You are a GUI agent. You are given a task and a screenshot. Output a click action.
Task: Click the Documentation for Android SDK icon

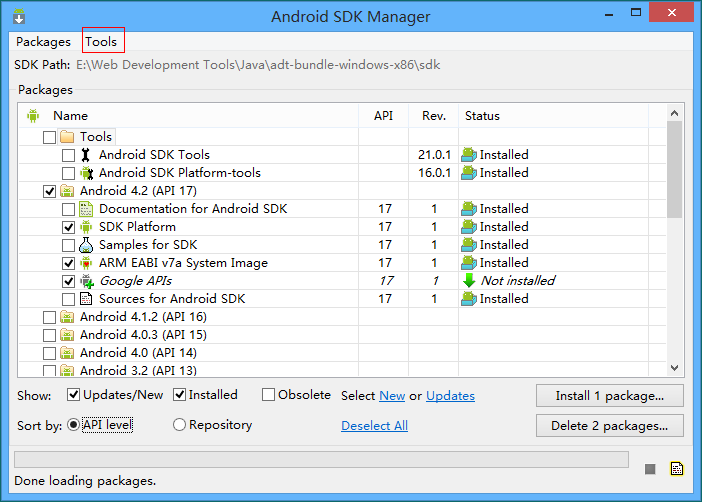(x=86, y=209)
